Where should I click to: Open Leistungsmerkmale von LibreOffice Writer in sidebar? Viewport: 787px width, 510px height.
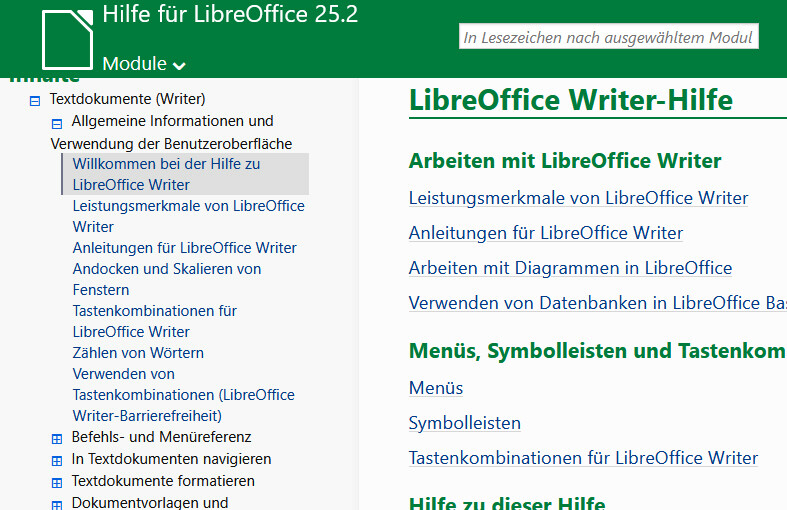(x=188, y=216)
